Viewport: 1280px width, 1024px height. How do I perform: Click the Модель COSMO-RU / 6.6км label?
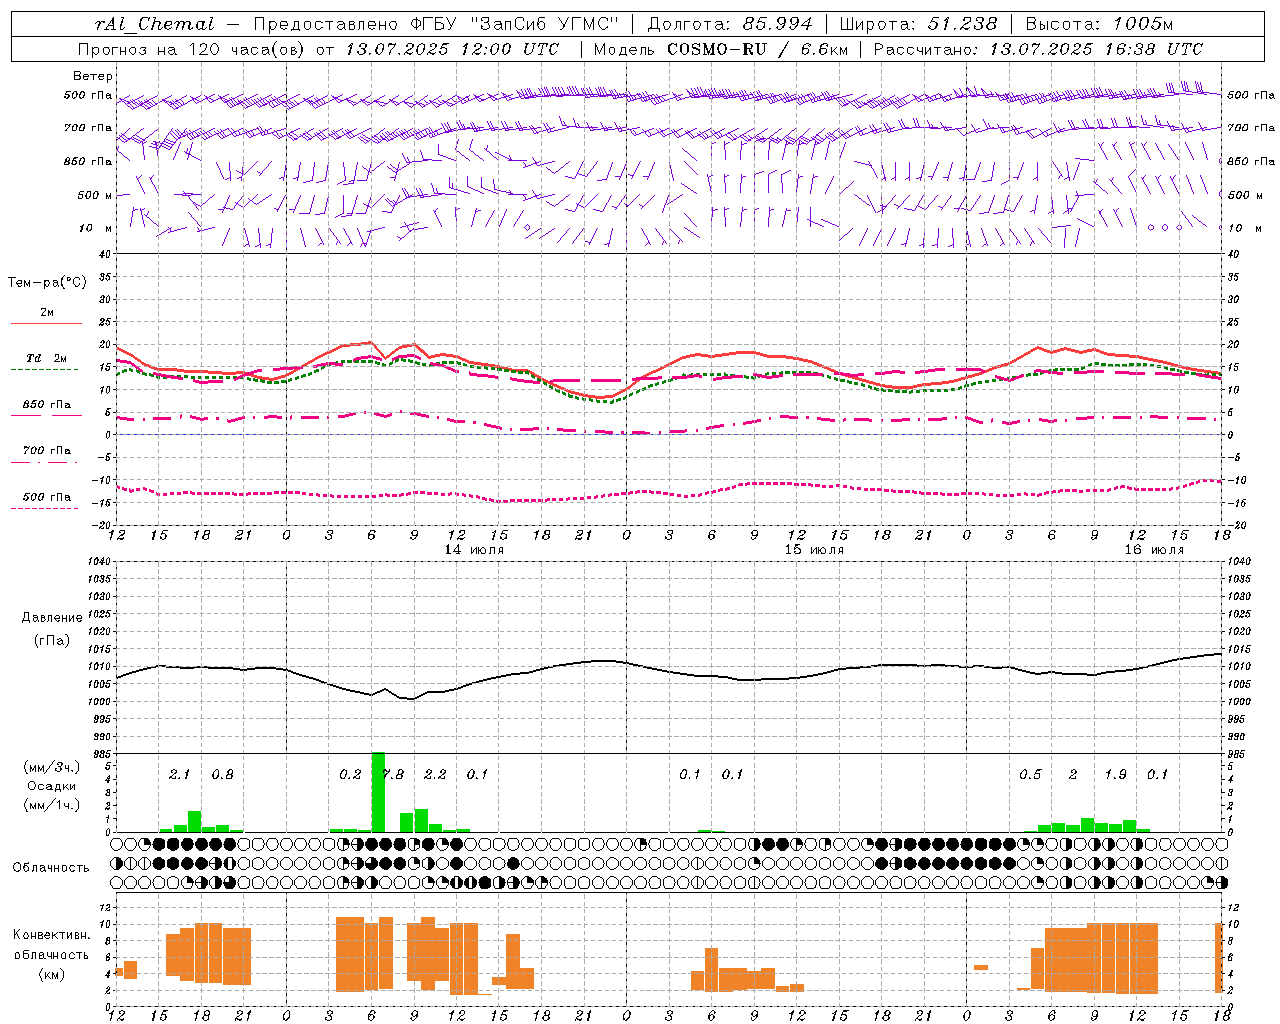click(721, 49)
